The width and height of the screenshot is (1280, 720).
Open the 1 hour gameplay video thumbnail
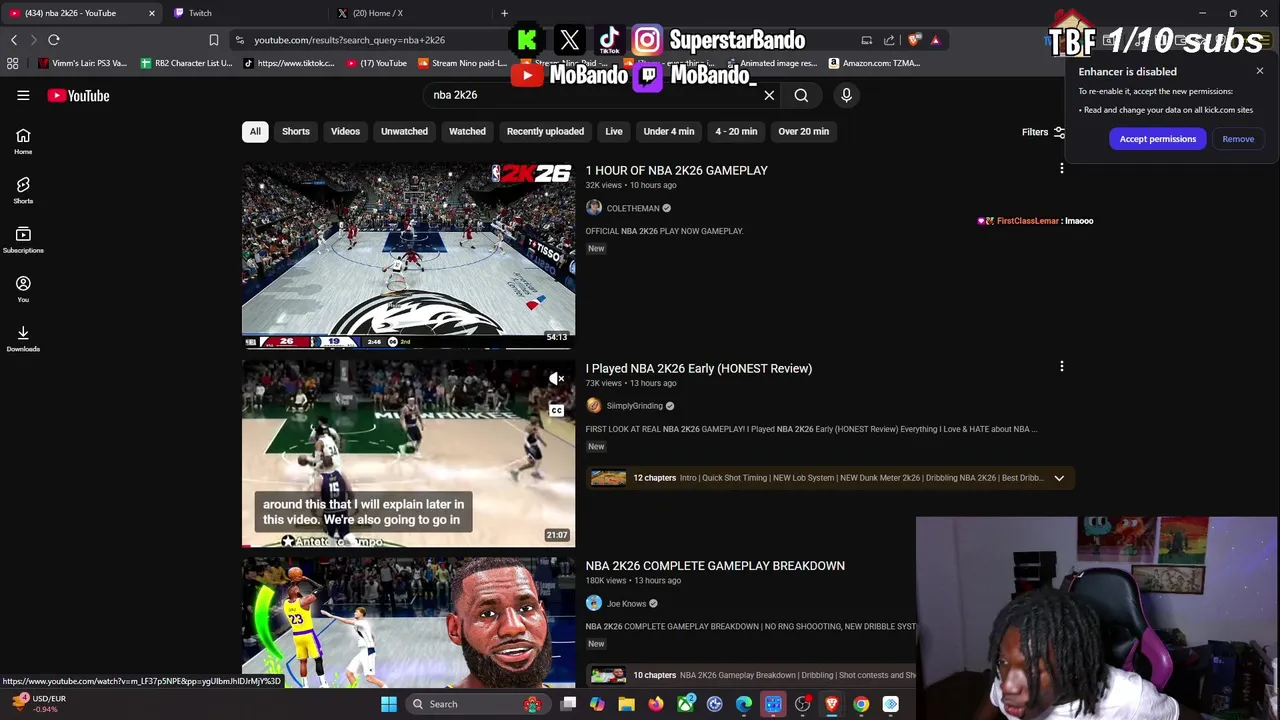[x=408, y=256]
